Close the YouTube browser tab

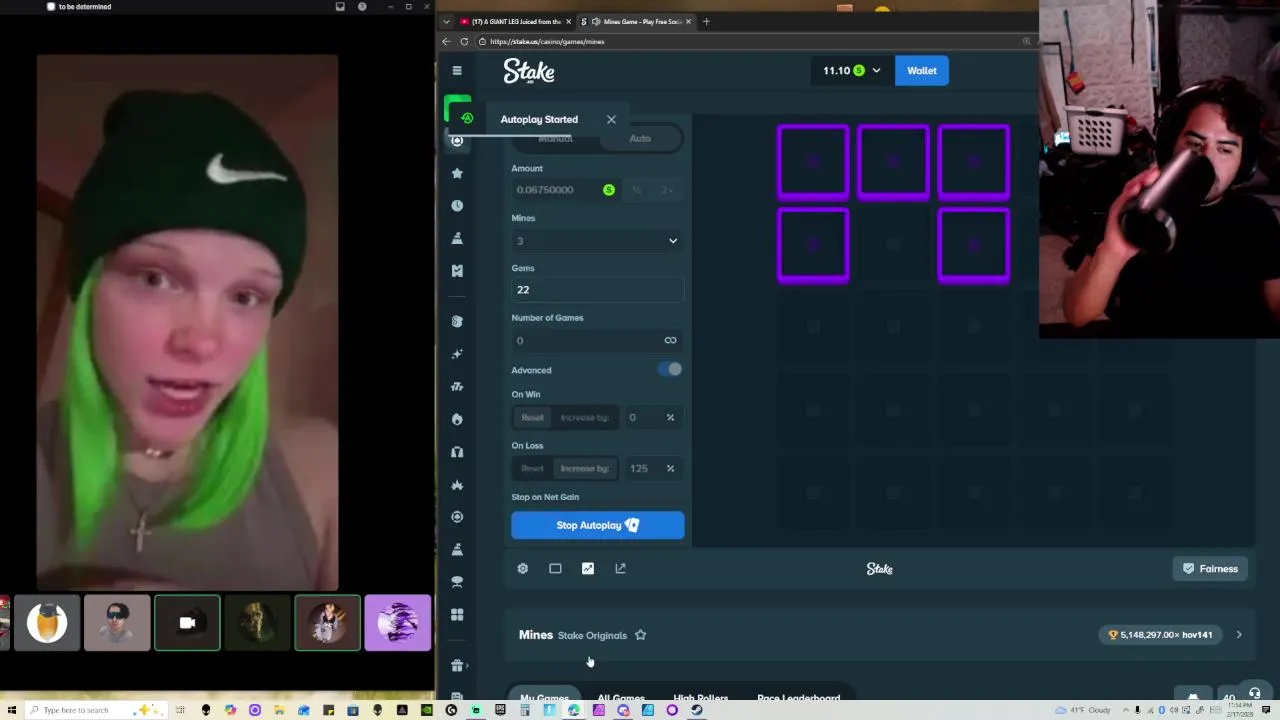click(569, 21)
